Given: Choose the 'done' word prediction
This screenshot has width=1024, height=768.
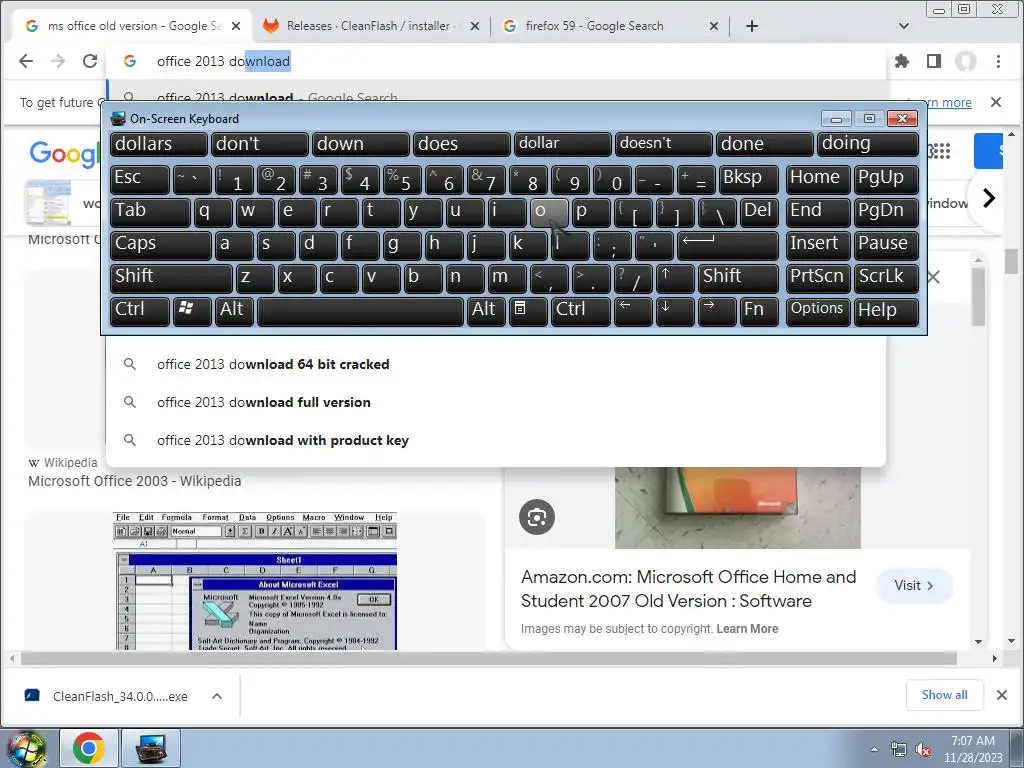Looking at the screenshot, I should (765, 144).
